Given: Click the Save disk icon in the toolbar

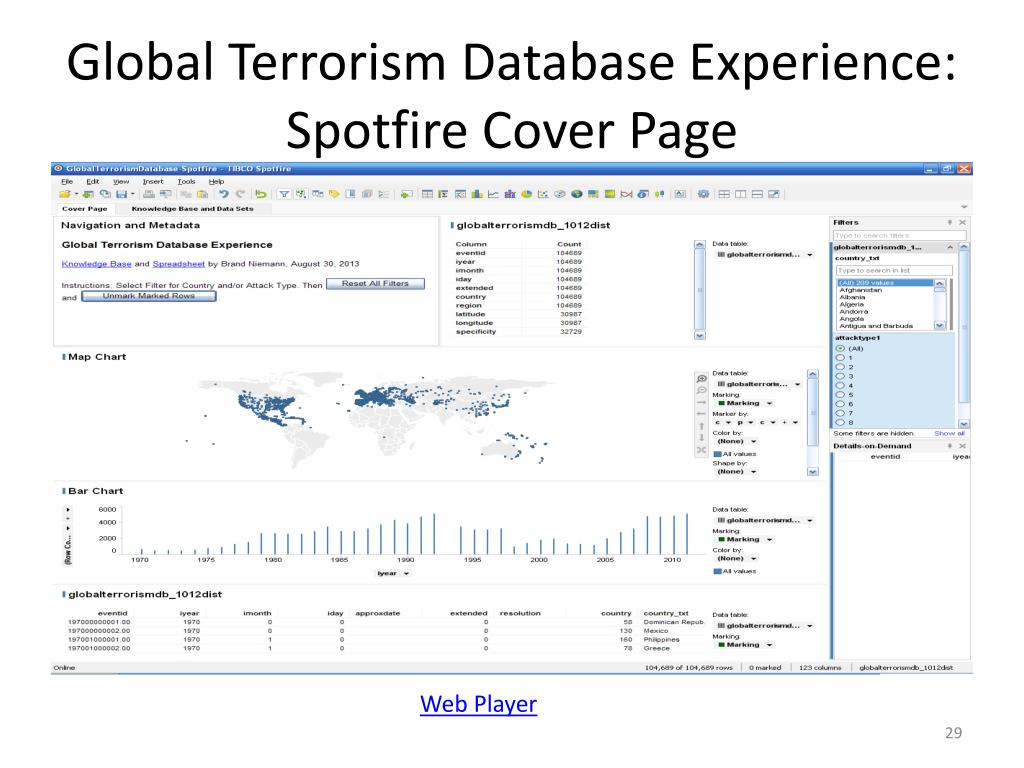Looking at the screenshot, I should coord(121,194).
